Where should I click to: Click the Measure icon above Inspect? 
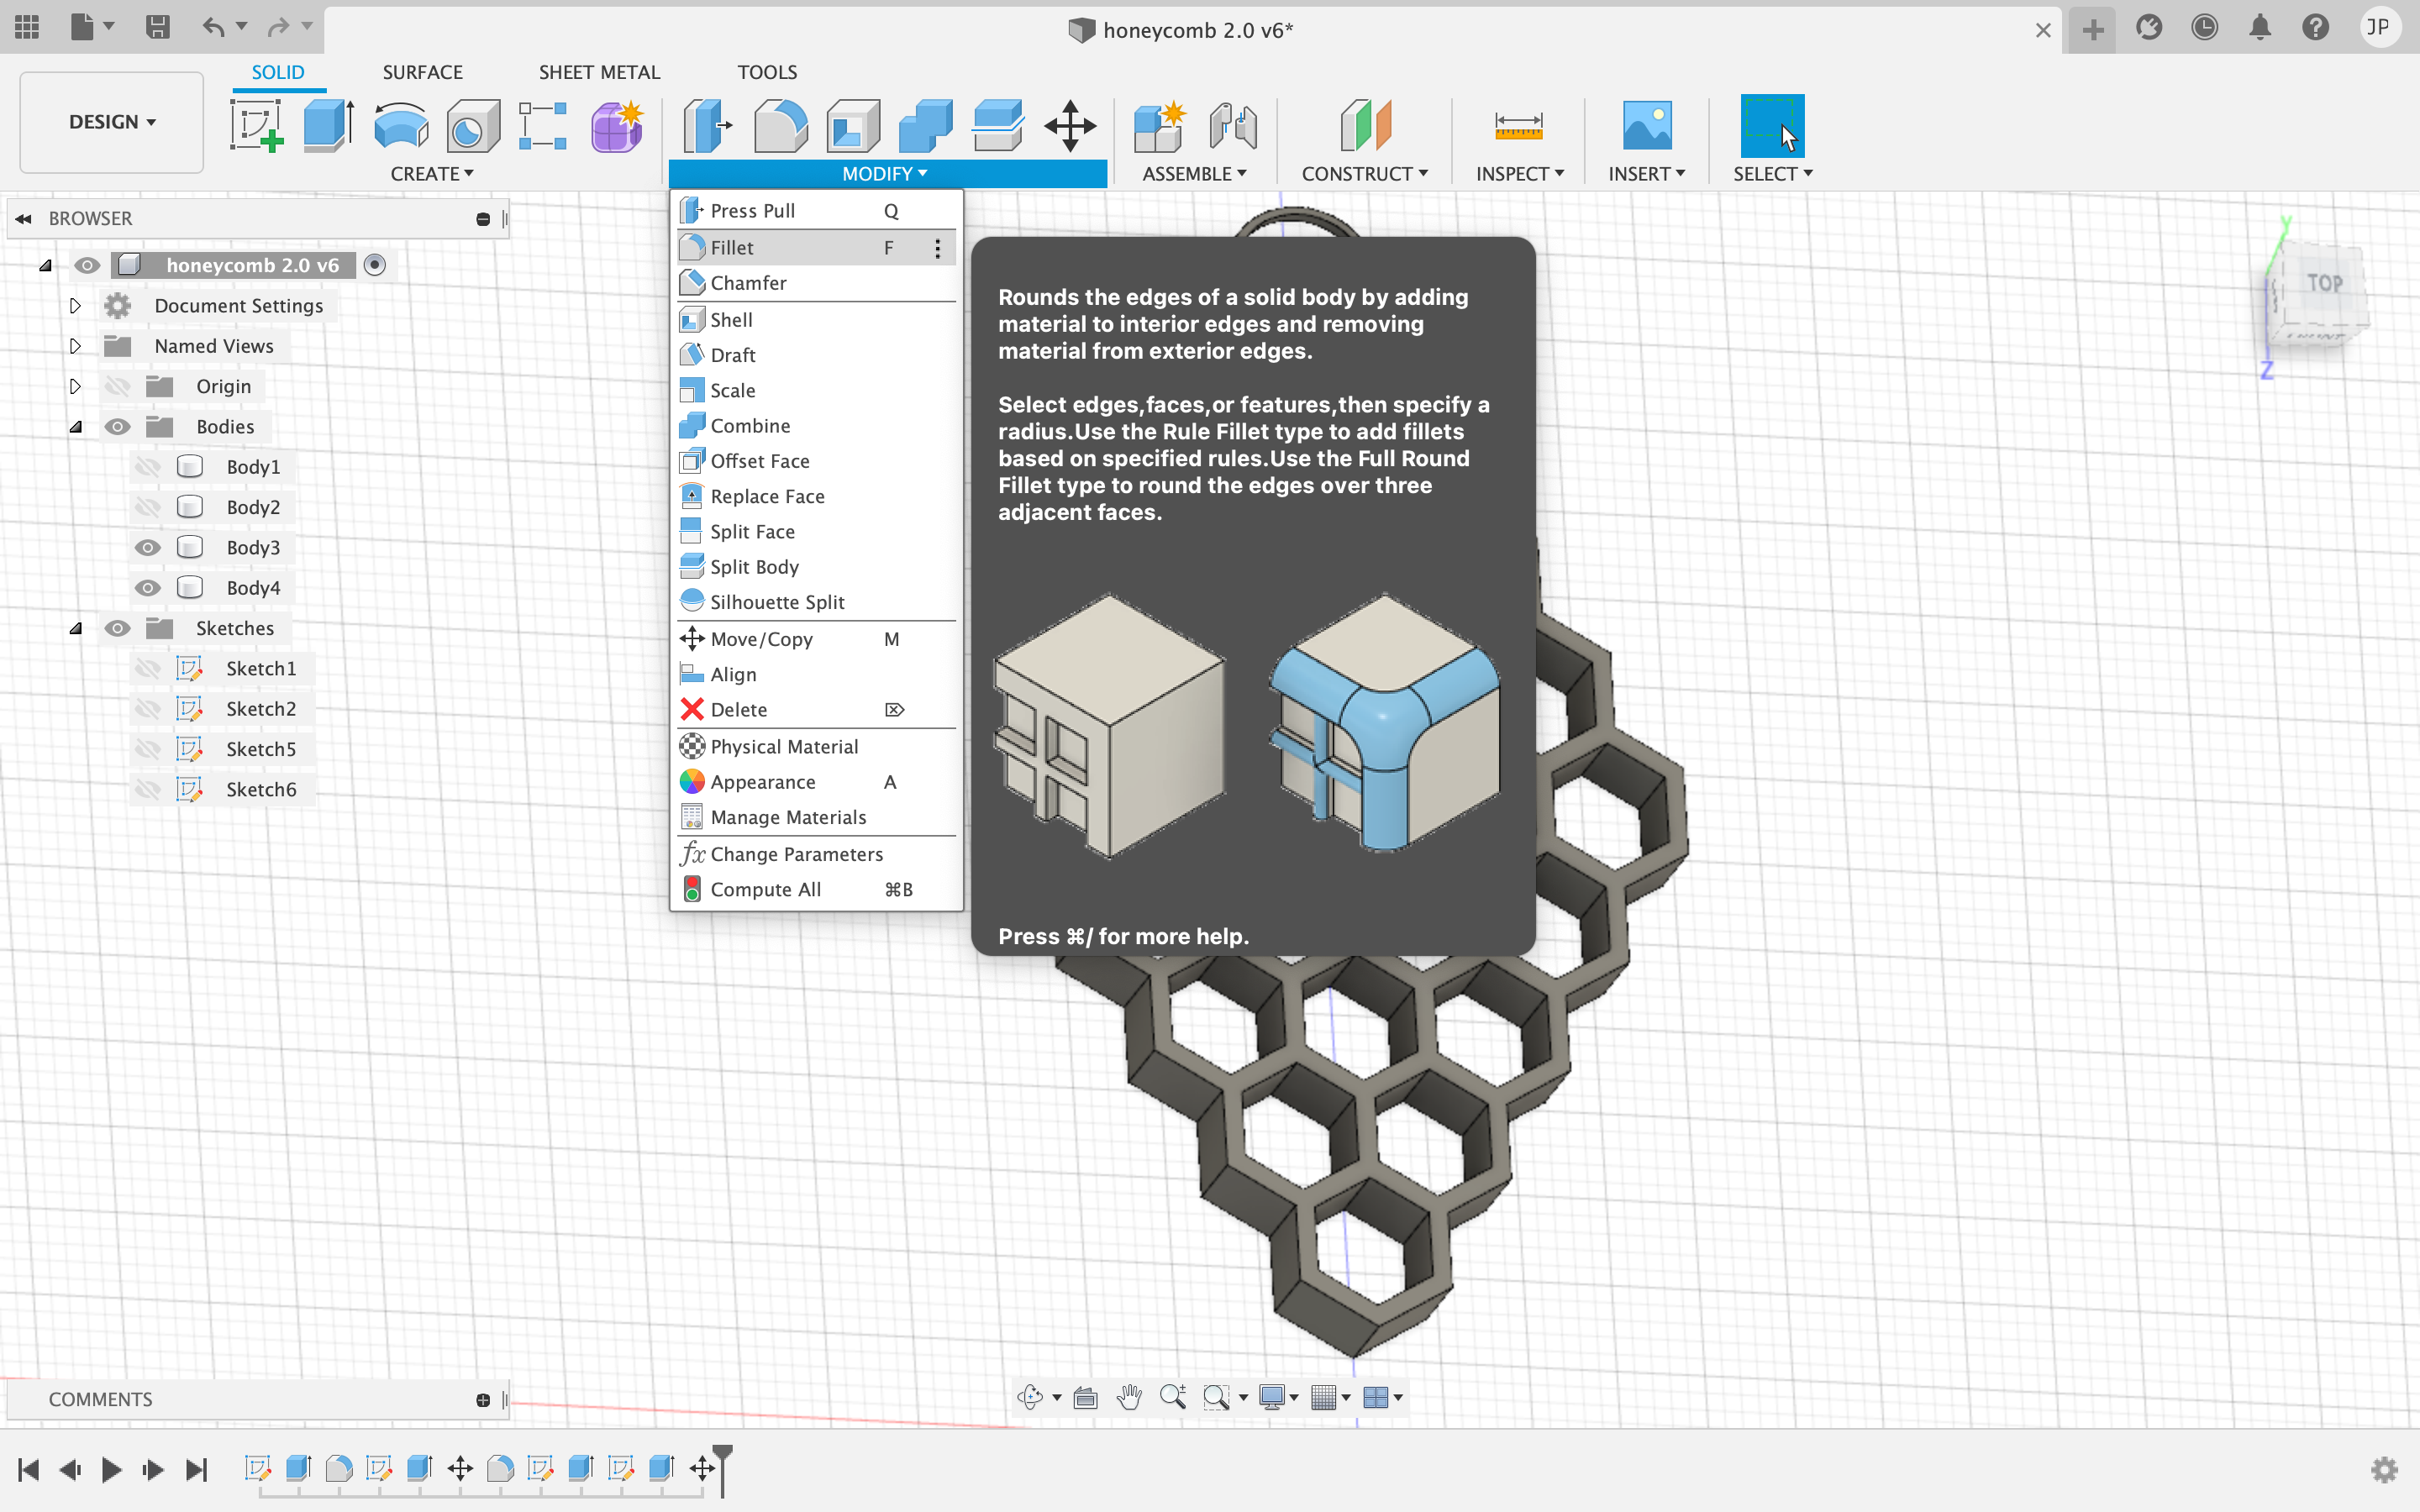(1518, 126)
